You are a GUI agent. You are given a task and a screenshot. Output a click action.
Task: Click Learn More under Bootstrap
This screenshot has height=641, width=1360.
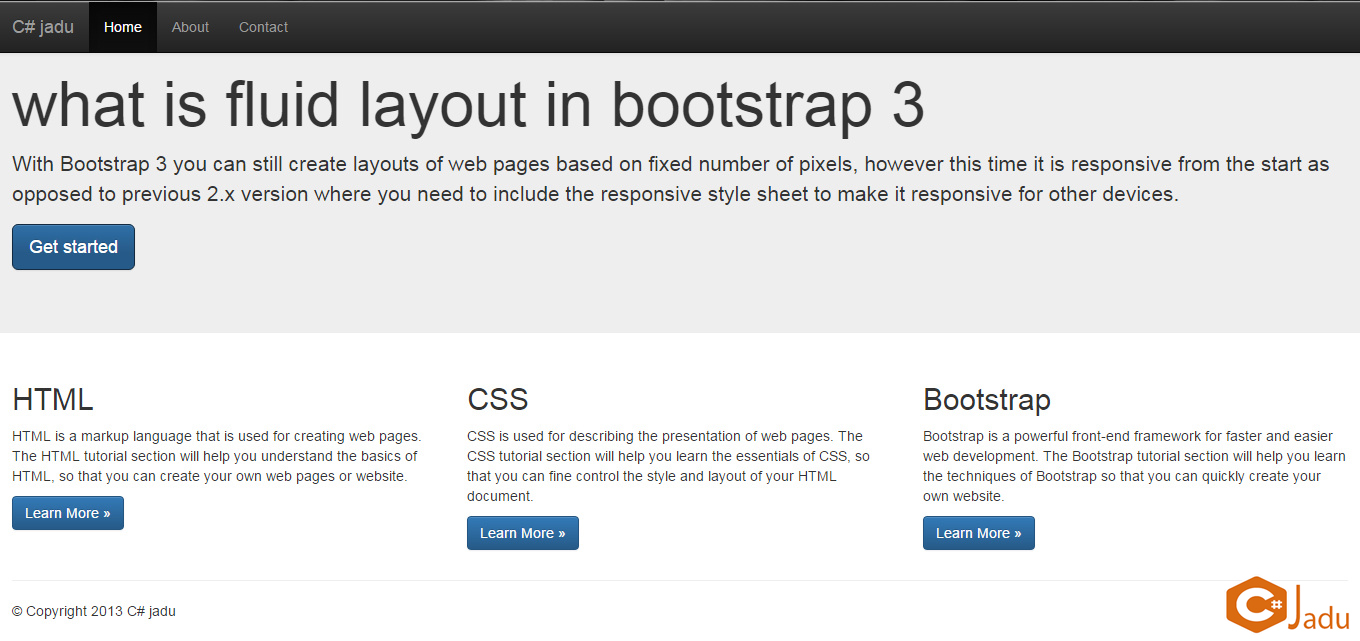979,533
